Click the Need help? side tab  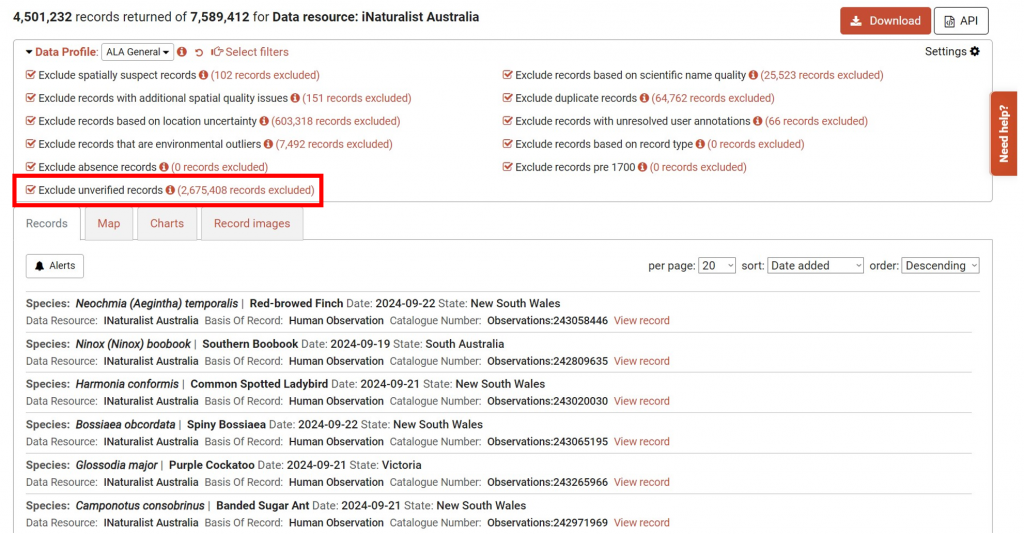point(1004,134)
